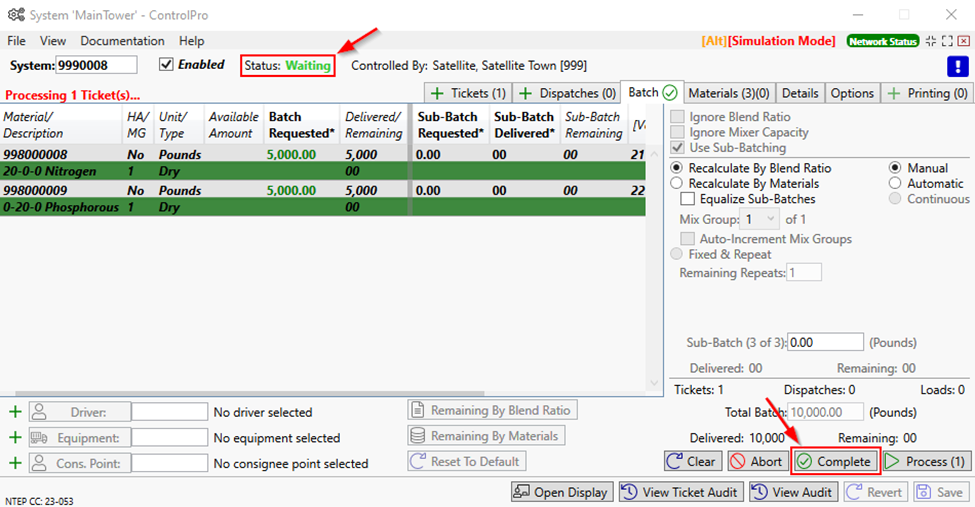The height and width of the screenshot is (507, 975).
Task: Click the blue exclamation alert icon
Action: (958, 66)
